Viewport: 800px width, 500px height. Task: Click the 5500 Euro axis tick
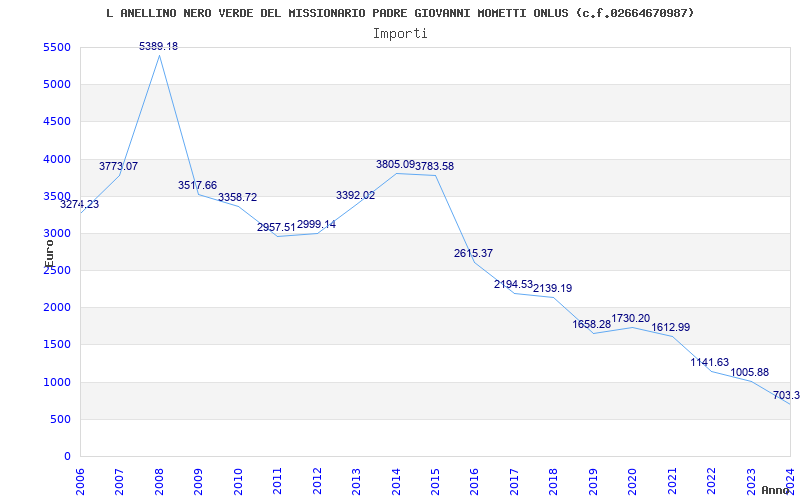[x=55, y=47]
